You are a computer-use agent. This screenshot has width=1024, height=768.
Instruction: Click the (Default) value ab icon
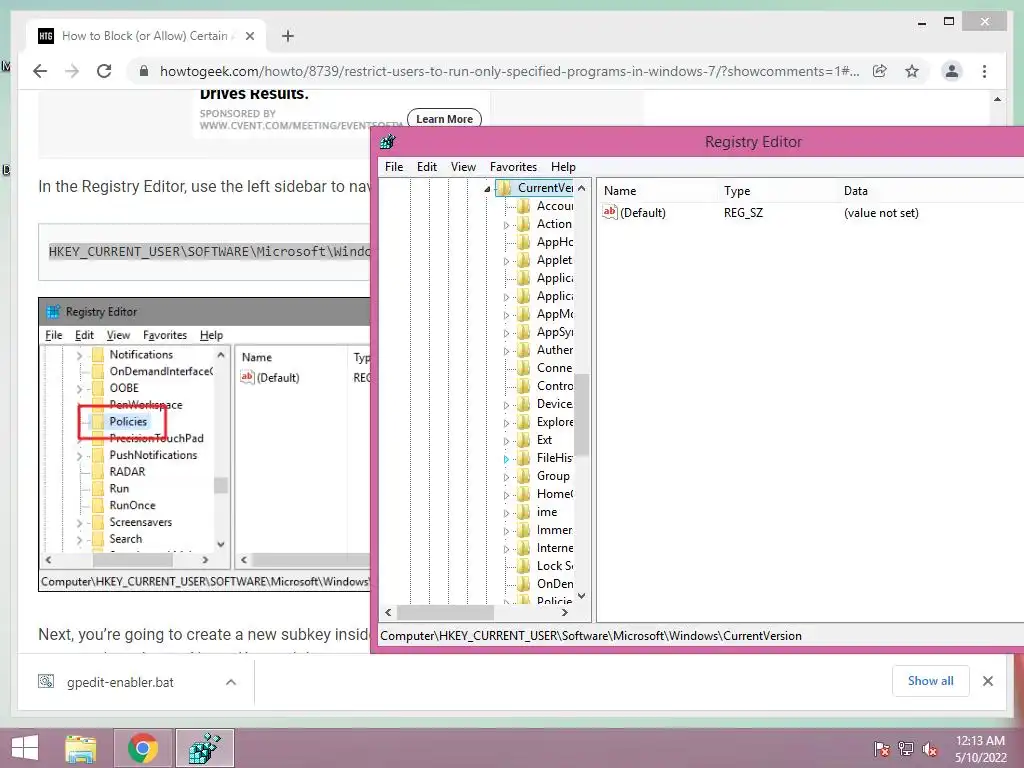[x=609, y=212]
